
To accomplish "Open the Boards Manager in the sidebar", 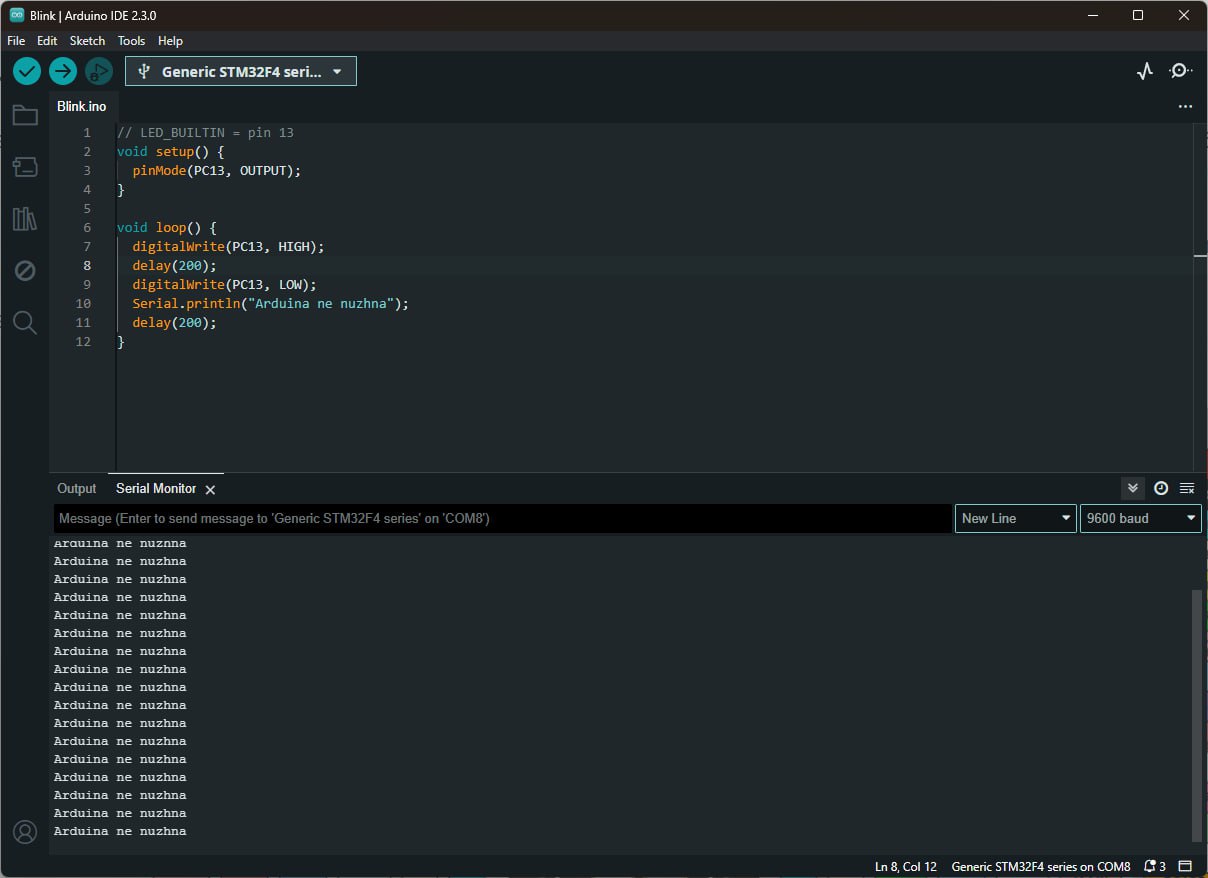I will coord(25,167).
